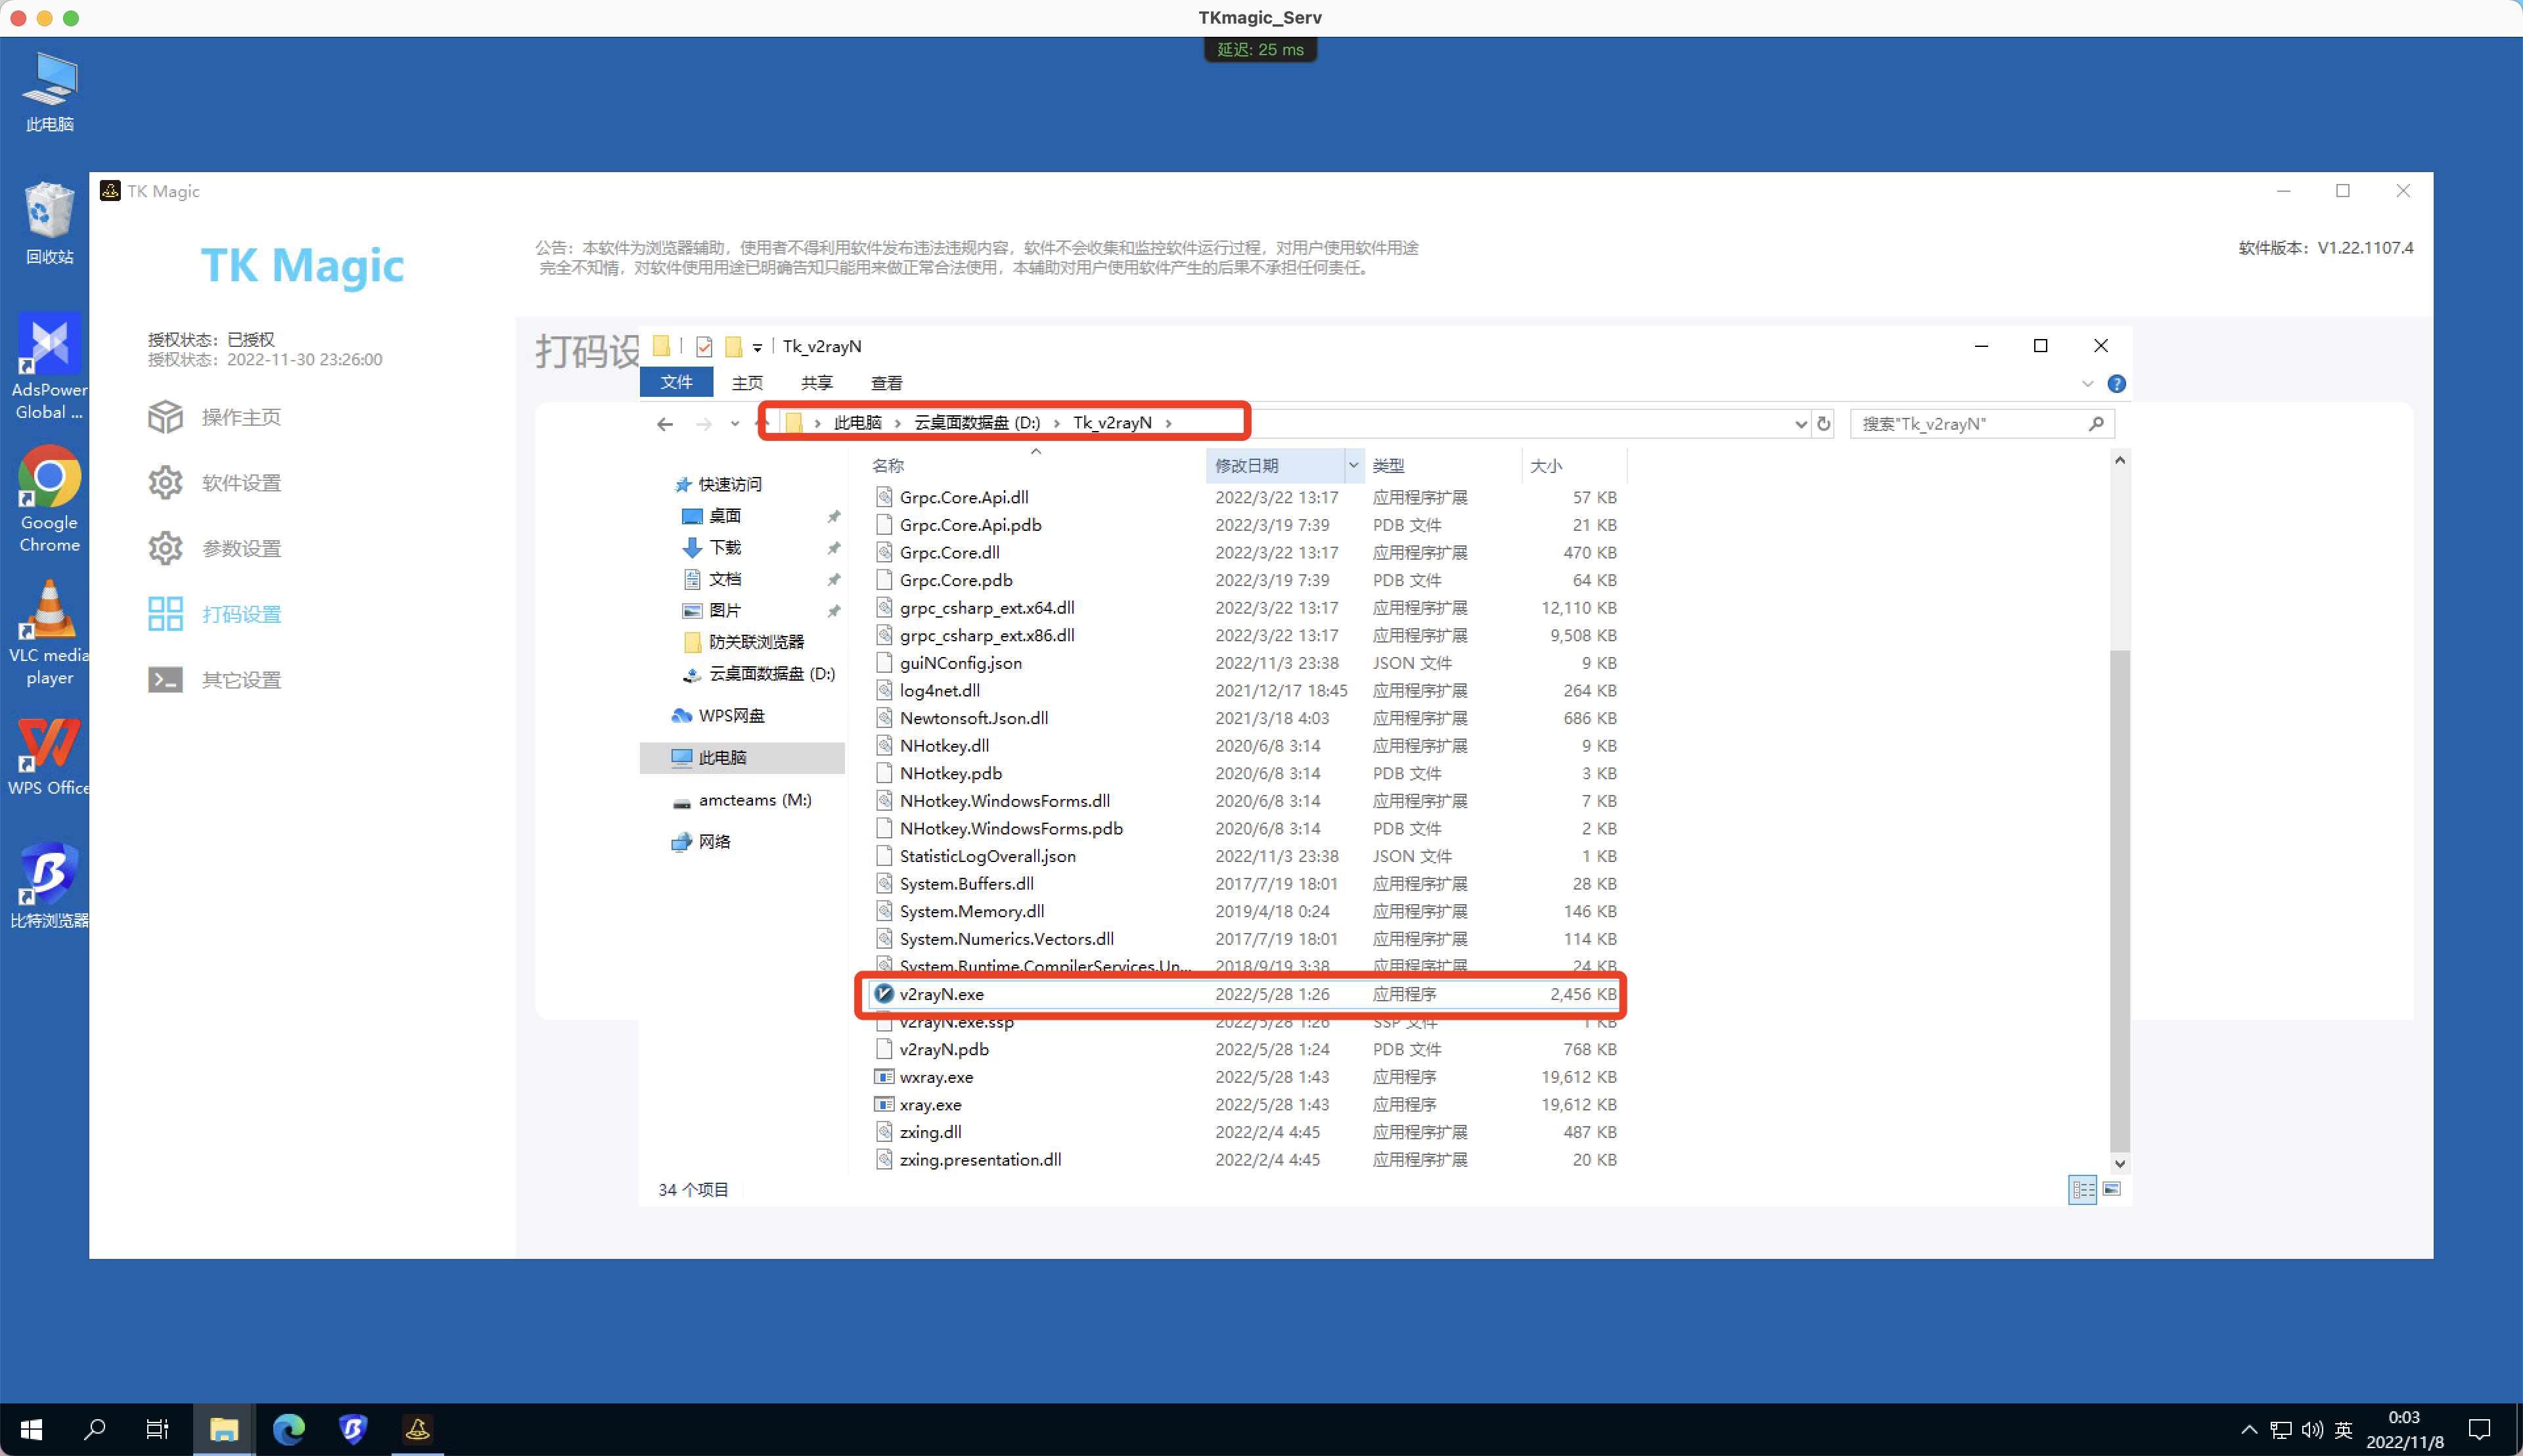Toggle the properties checkmark in quick access toolbar
Image resolution: width=2523 pixels, height=1456 pixels.
[705, 346]
